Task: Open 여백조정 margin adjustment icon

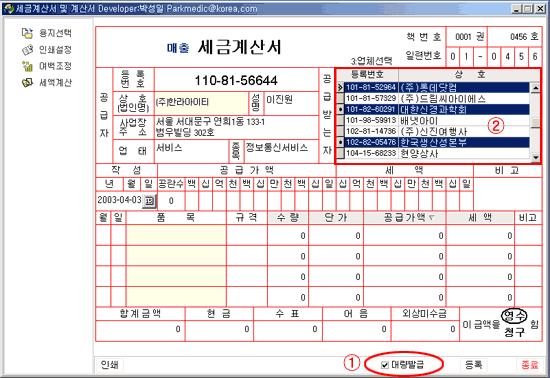Action: 27,66
